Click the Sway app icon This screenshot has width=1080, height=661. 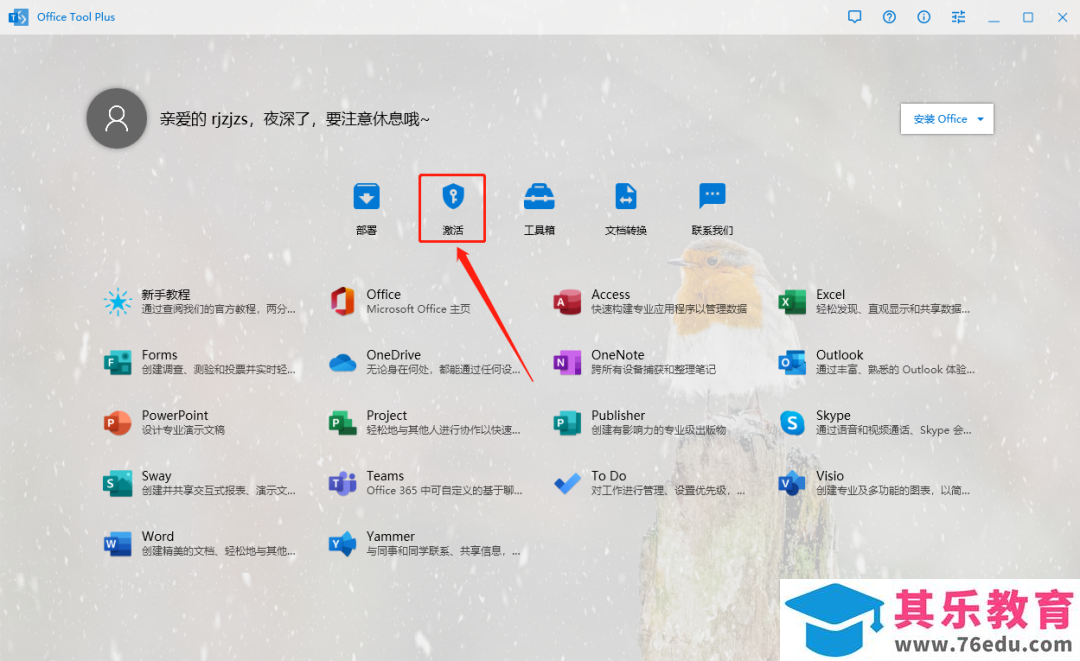(118, 483)
